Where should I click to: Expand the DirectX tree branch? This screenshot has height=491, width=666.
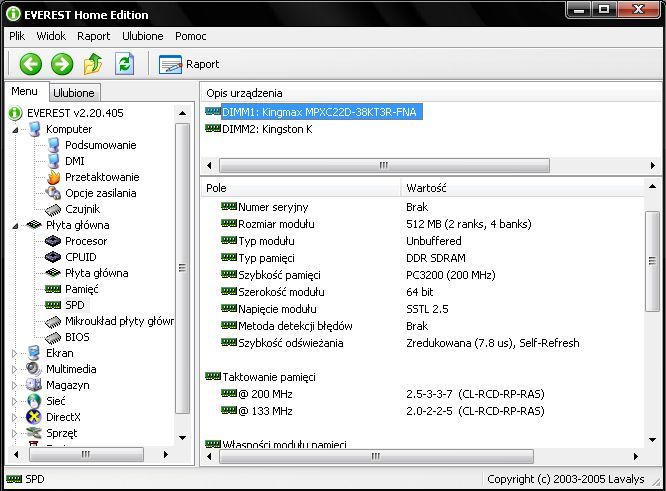pyautogui.click(x=14, y=418)
